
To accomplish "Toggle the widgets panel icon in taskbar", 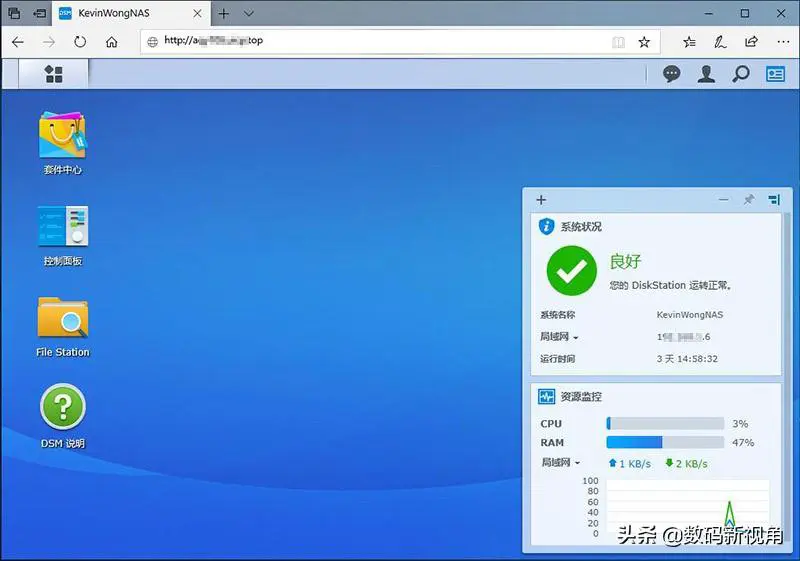I will 775,74.
